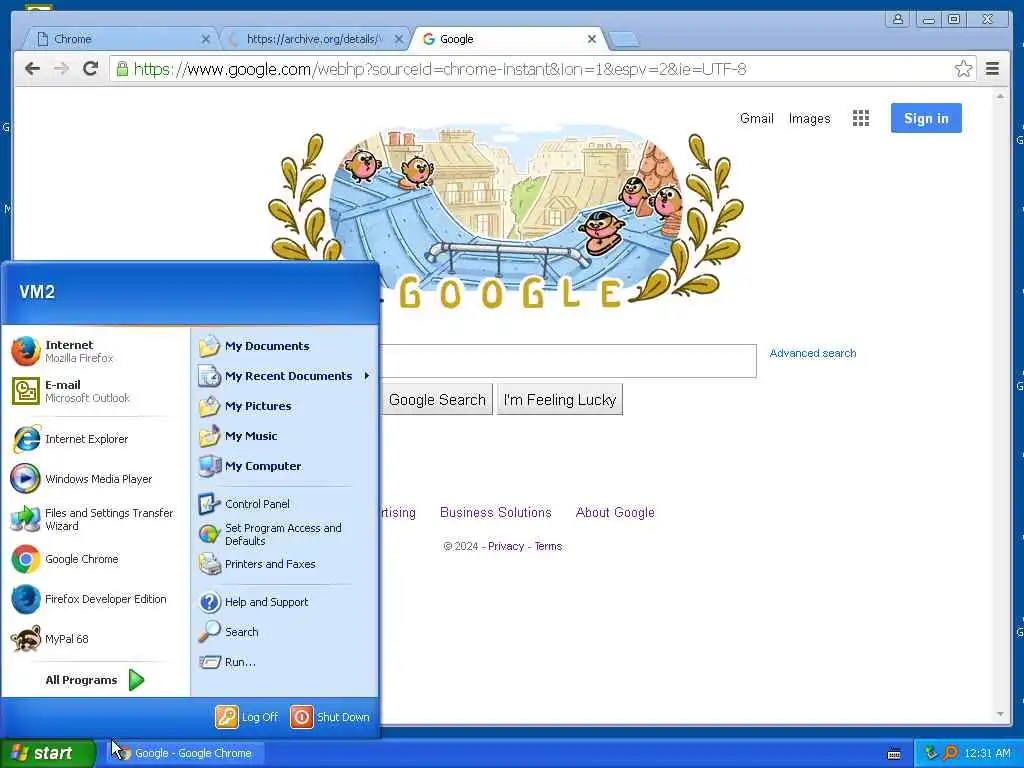This screenshot has height=768, width=1024.
Task: Click keyboard icon on taskbar
Action: click(894, 754)
